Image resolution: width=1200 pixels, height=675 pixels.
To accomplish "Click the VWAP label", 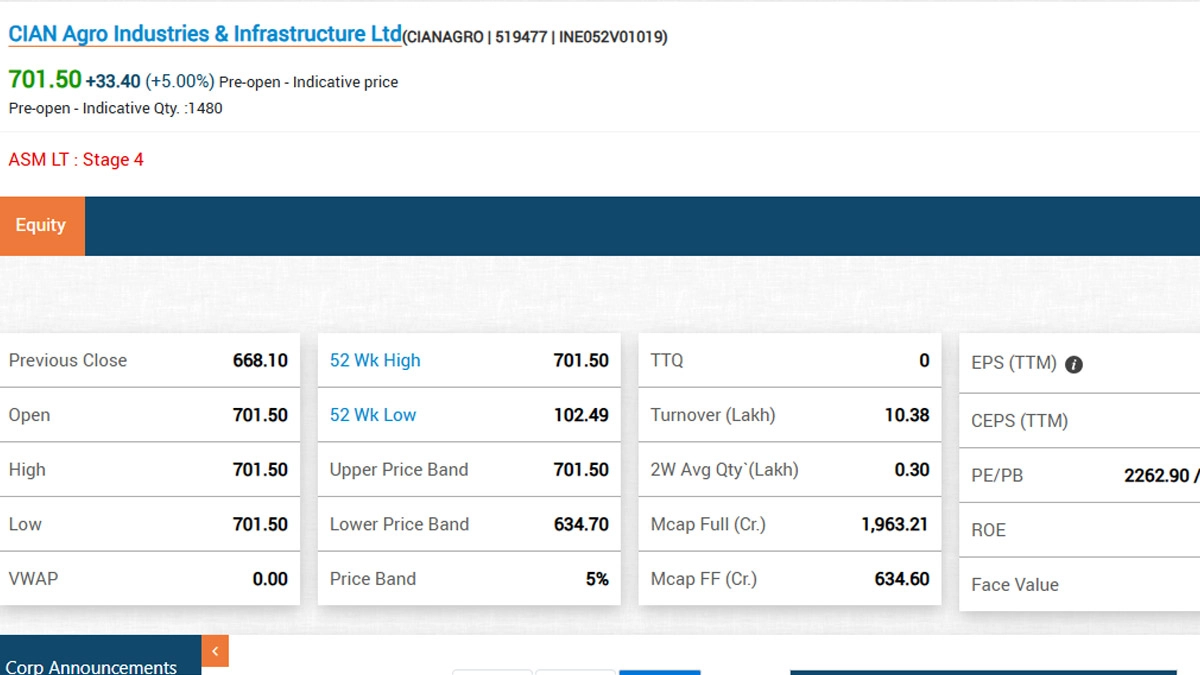I will pos(33,579).
